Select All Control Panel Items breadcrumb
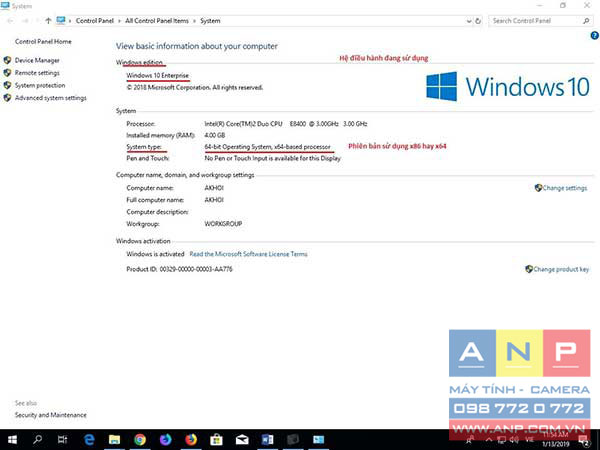Viewport: 600px width, 450px height. point(157,21)
